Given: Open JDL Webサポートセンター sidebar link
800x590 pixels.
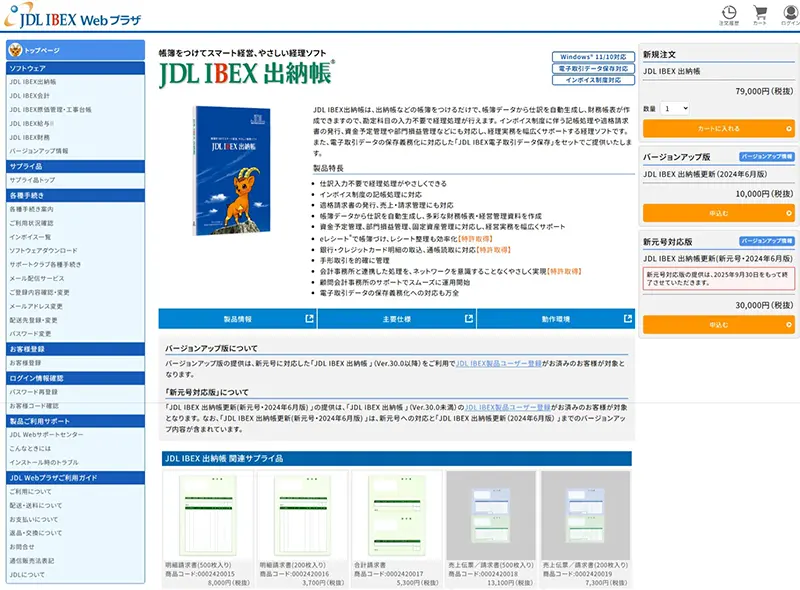Looking at the screenshot, I should pyautogui.click(x=46, y=435).
